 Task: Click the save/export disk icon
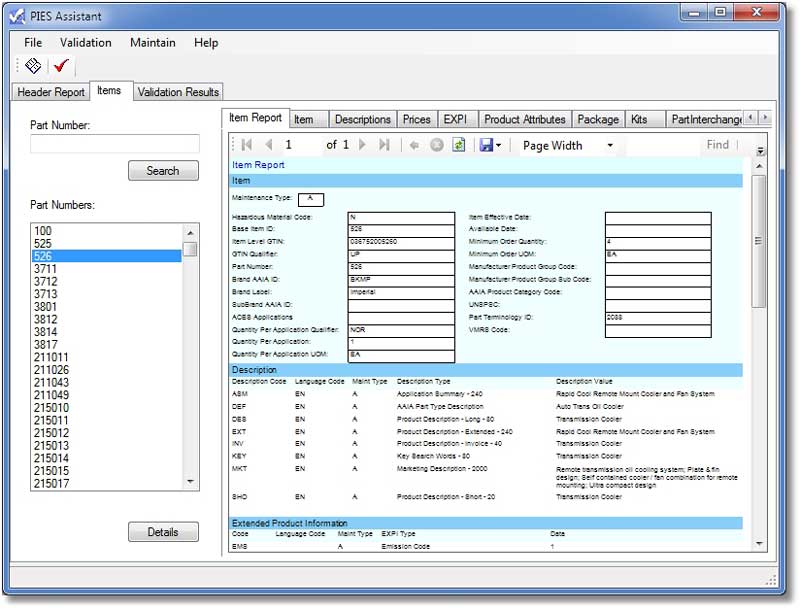click(486, 145)
